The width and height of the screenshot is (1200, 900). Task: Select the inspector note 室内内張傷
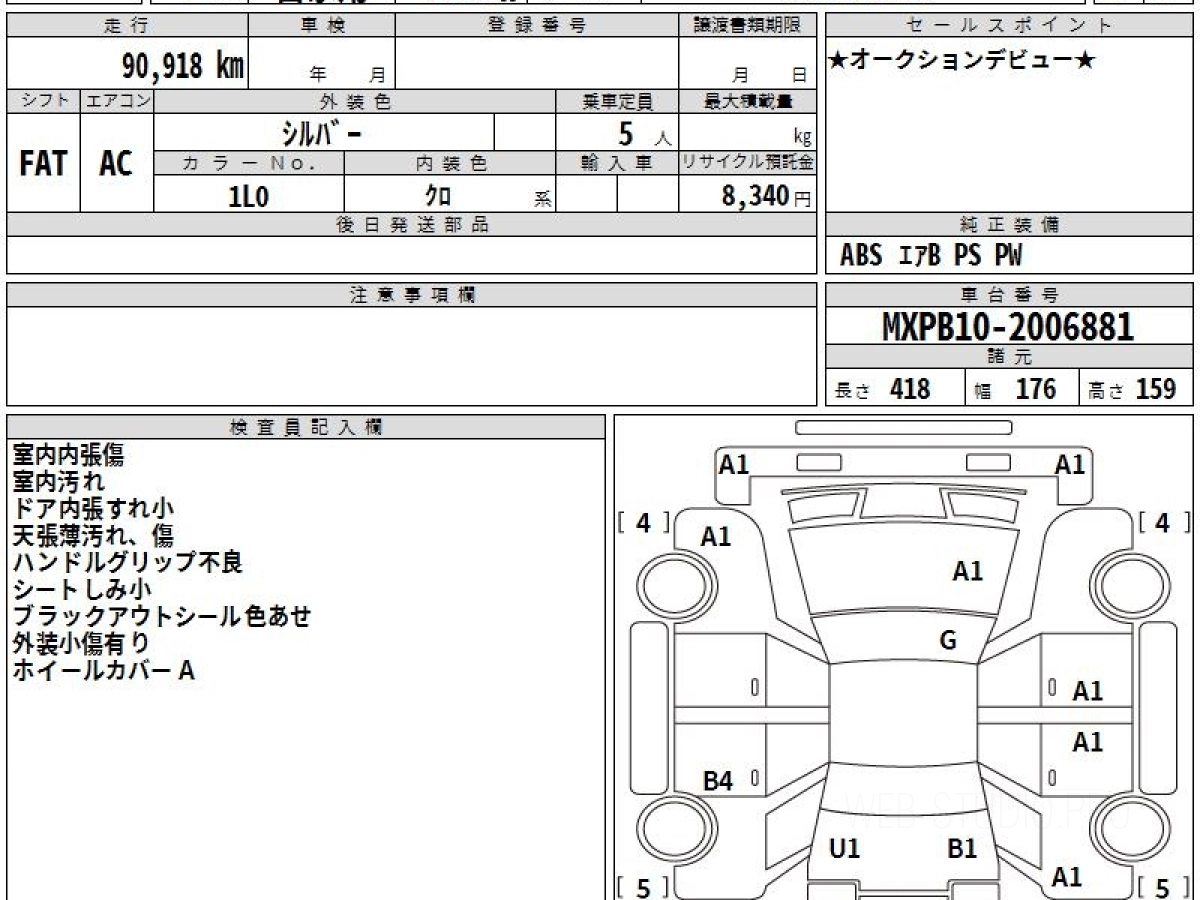click(68, 455)
